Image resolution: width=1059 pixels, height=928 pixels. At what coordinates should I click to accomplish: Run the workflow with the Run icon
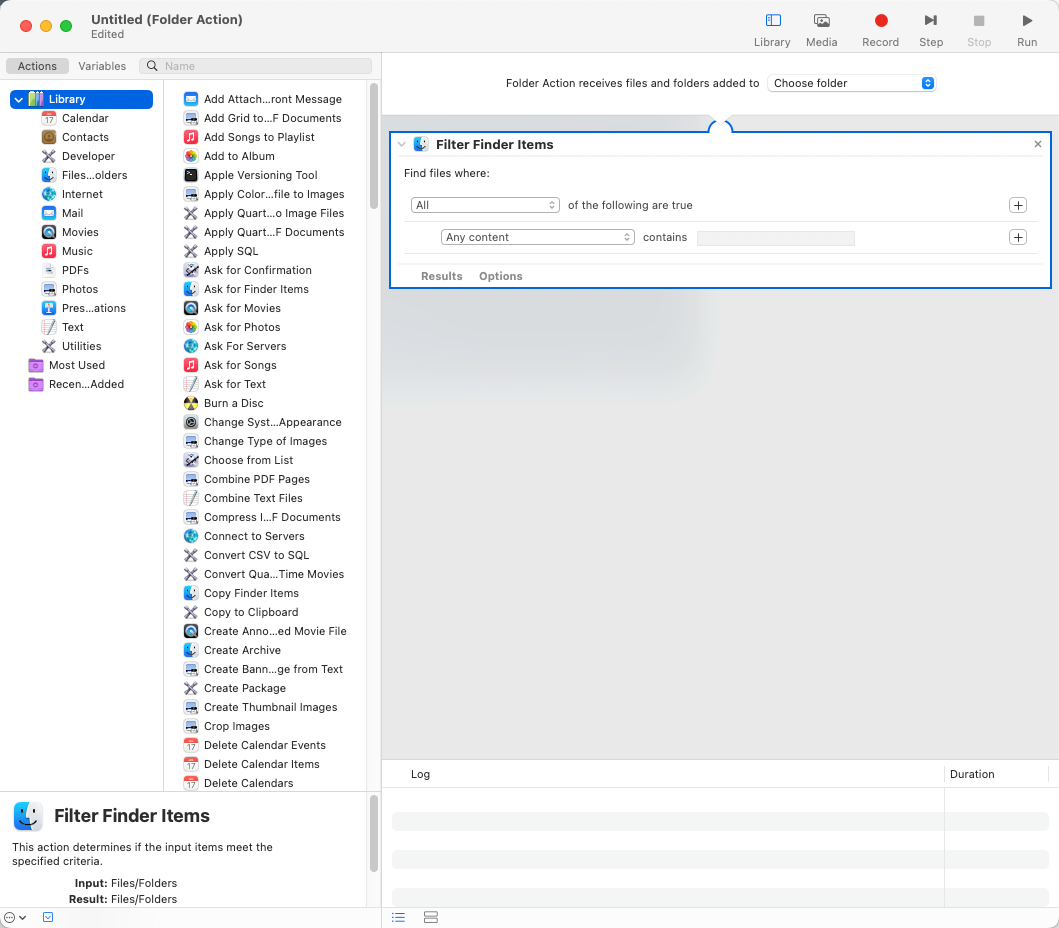[x=1027, y=21]
